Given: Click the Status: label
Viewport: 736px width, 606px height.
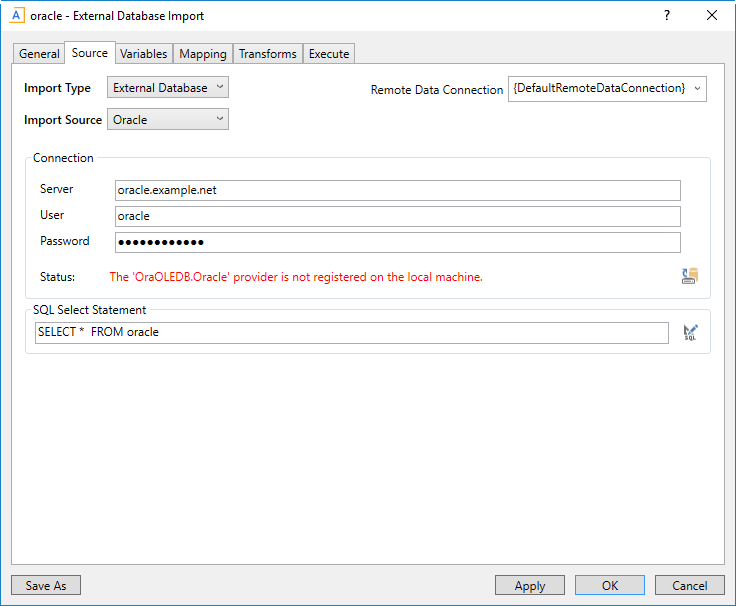Looking at the screenshot, I should (x=57, y=277).
